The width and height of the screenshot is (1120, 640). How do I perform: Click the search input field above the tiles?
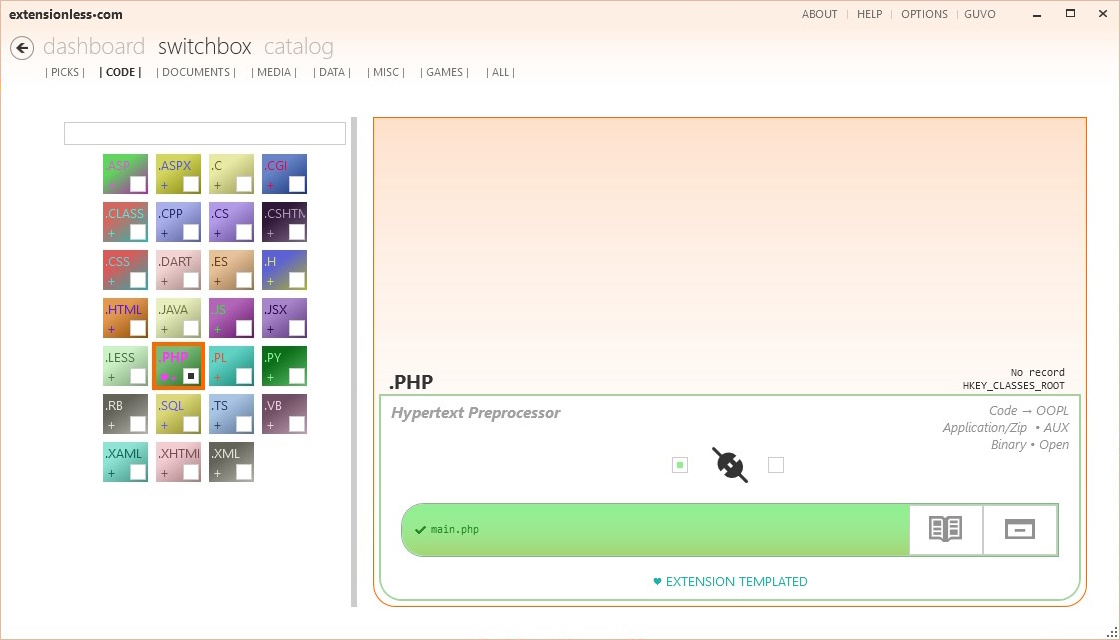coord(204,132)
